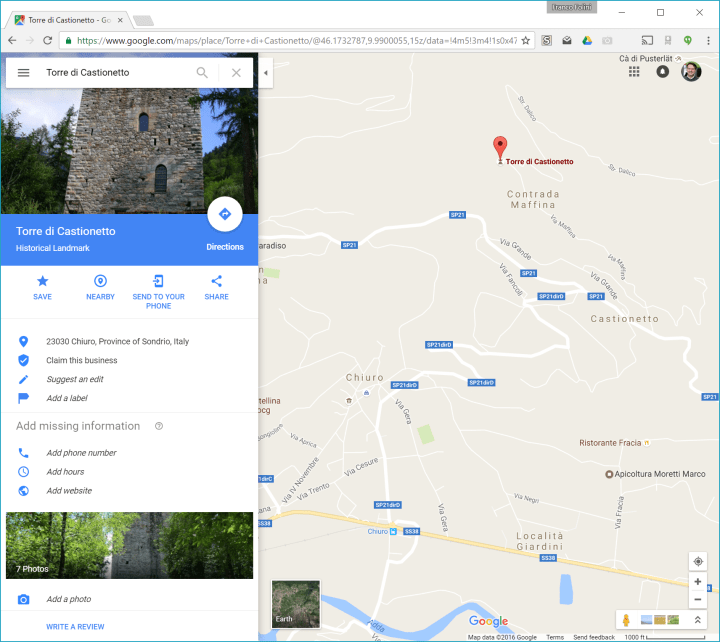Click the Street View pegman icon
720x642 pixels.
[626, 620]
